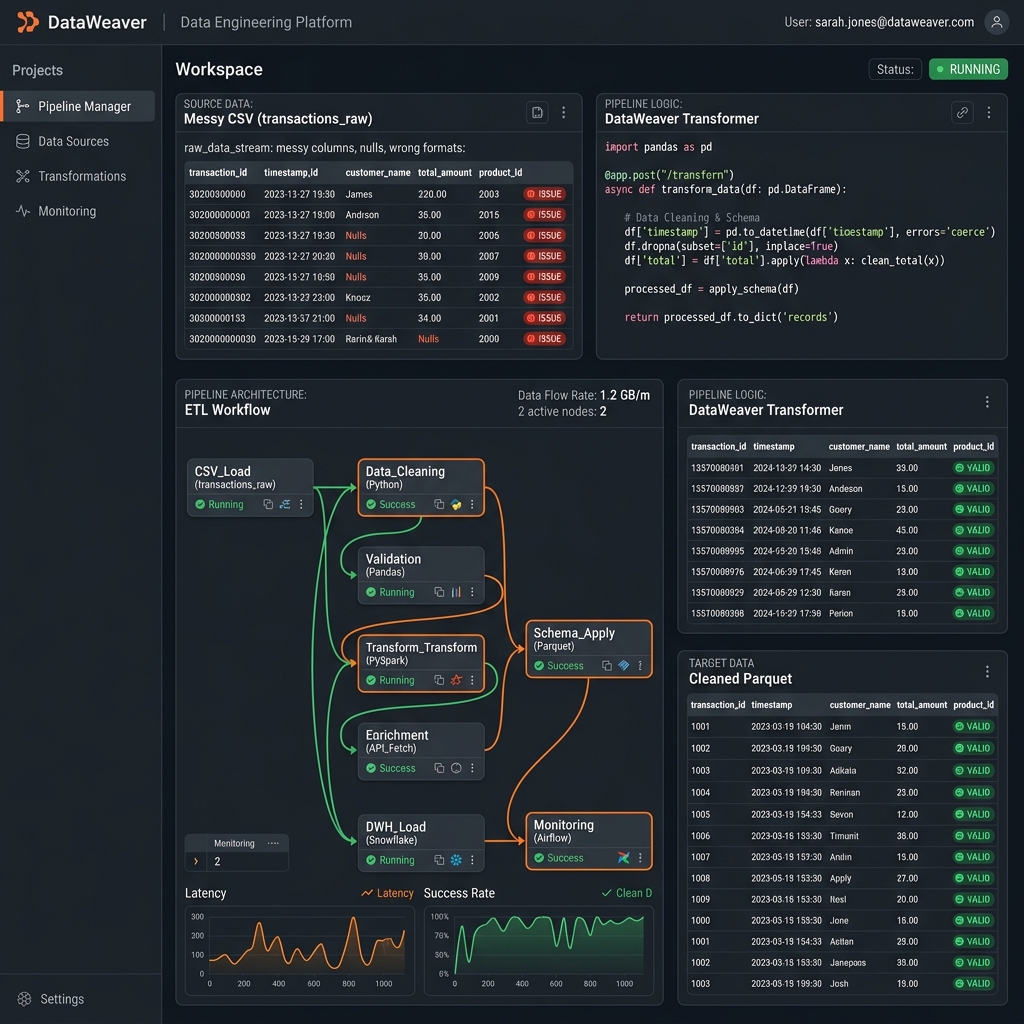This screenshot has width=1024, height=1024.
Task: Open Cleaned Parquet panel three-dot menu
Action: click(x=987, y=671)
